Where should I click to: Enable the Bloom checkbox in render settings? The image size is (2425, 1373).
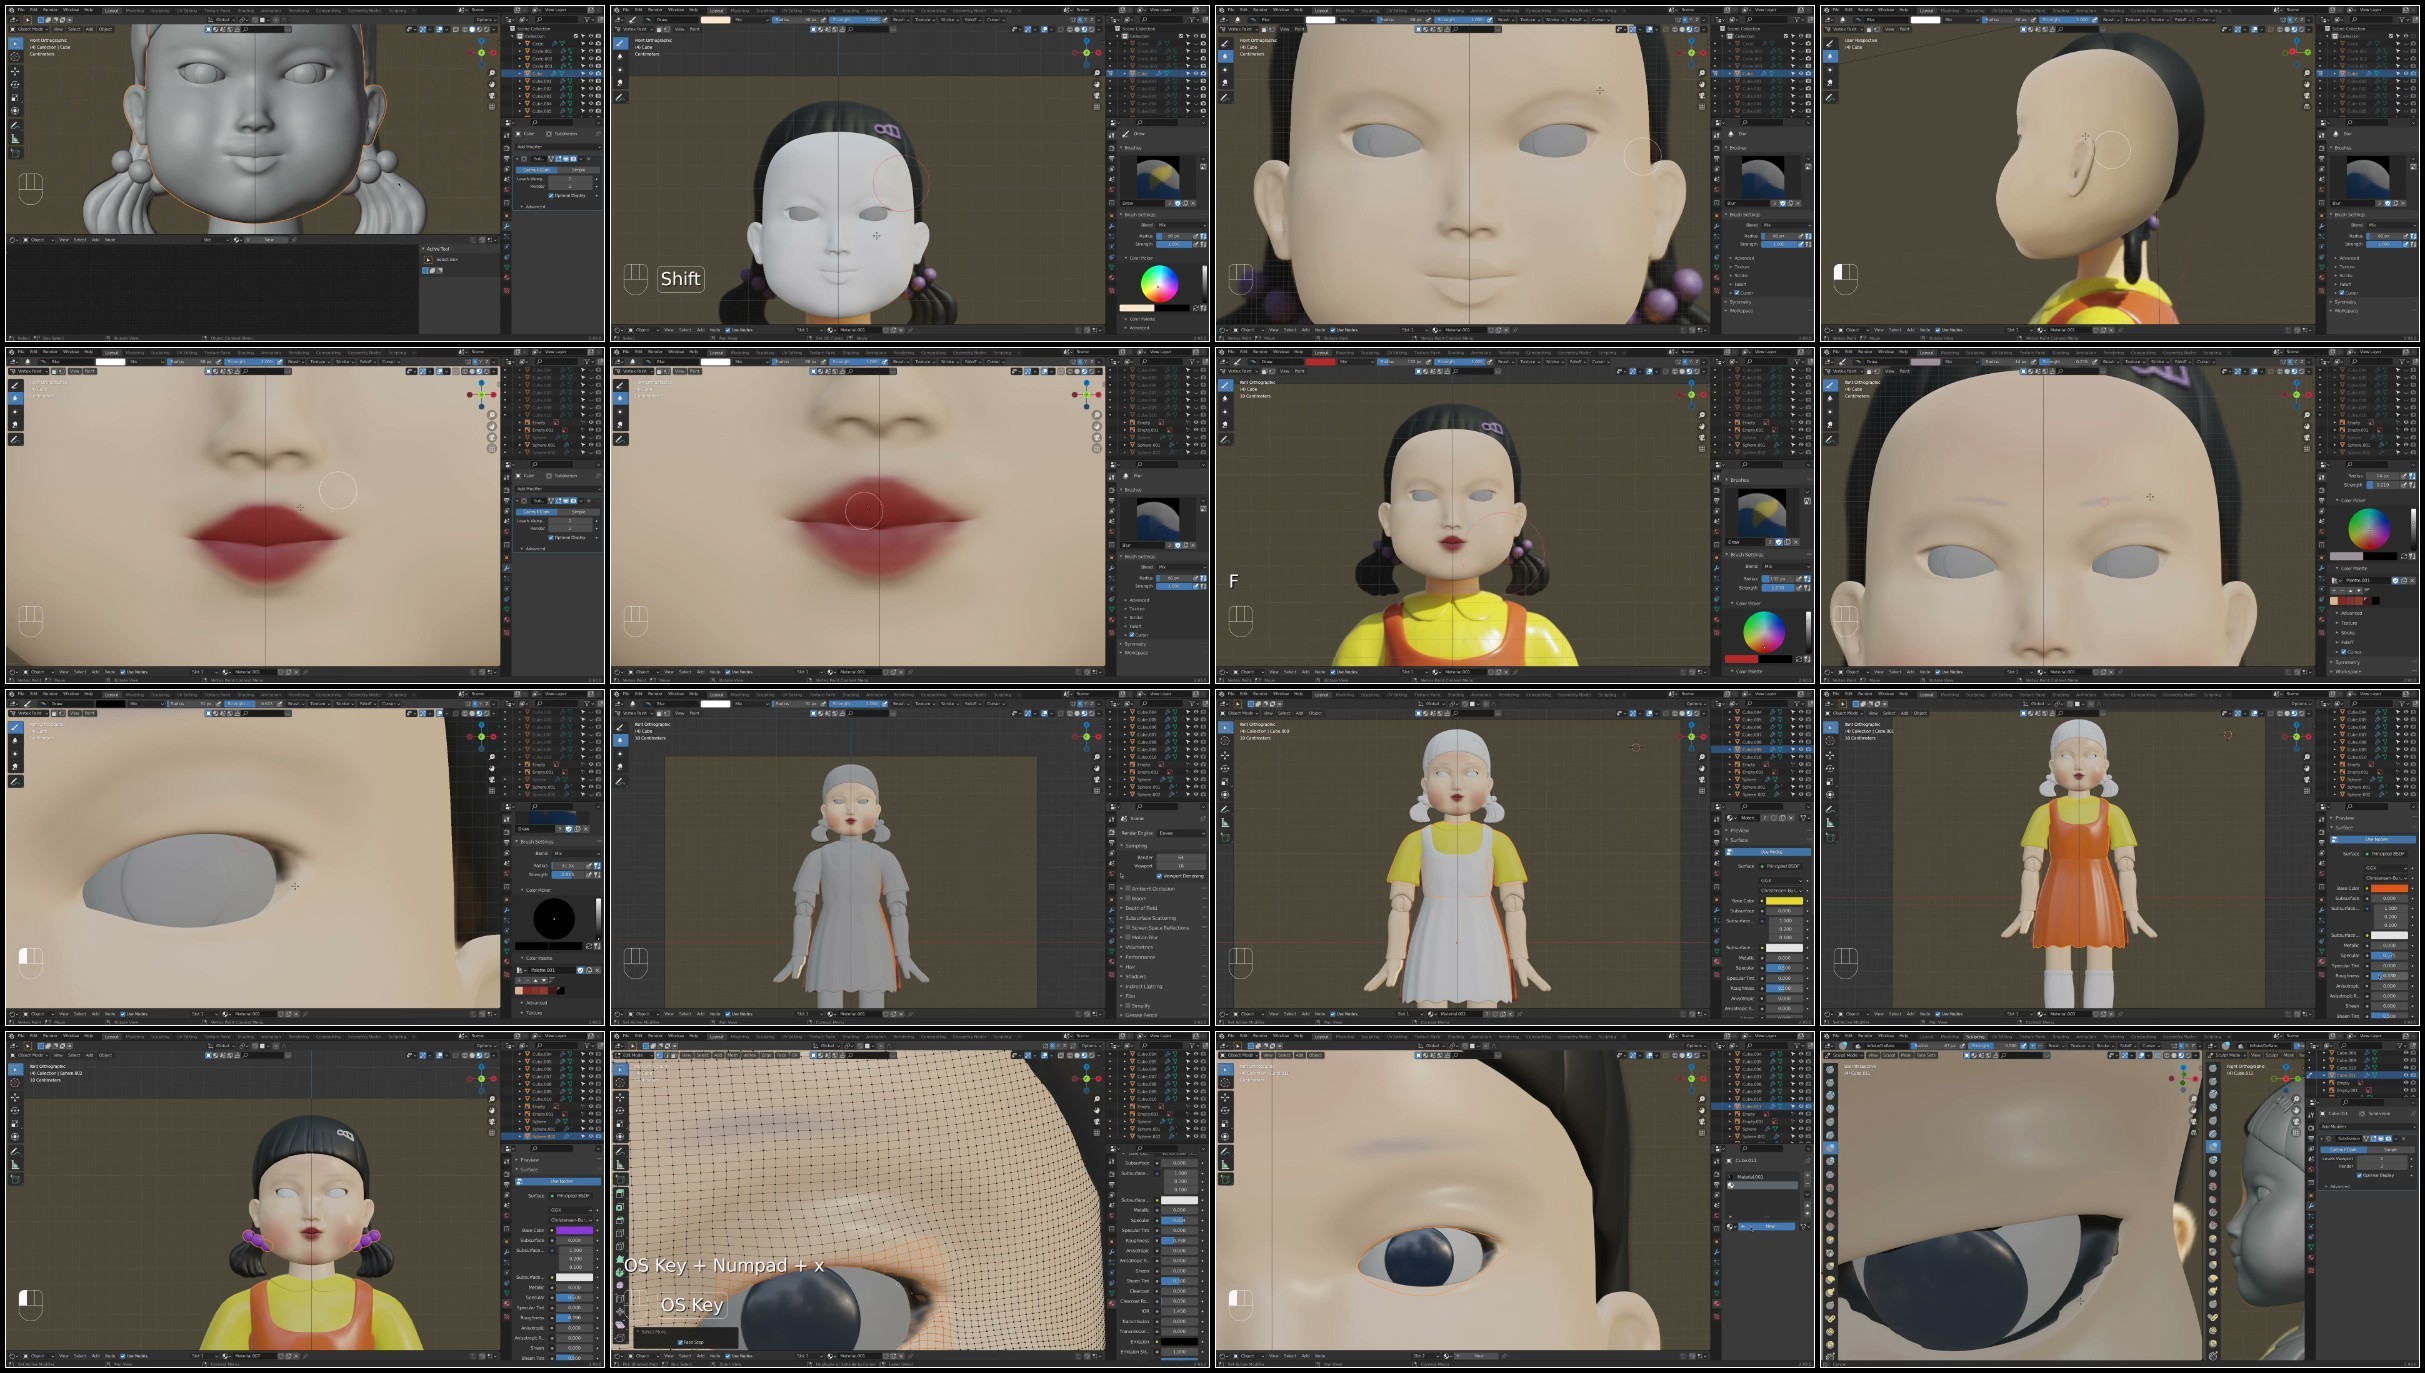1128,898
